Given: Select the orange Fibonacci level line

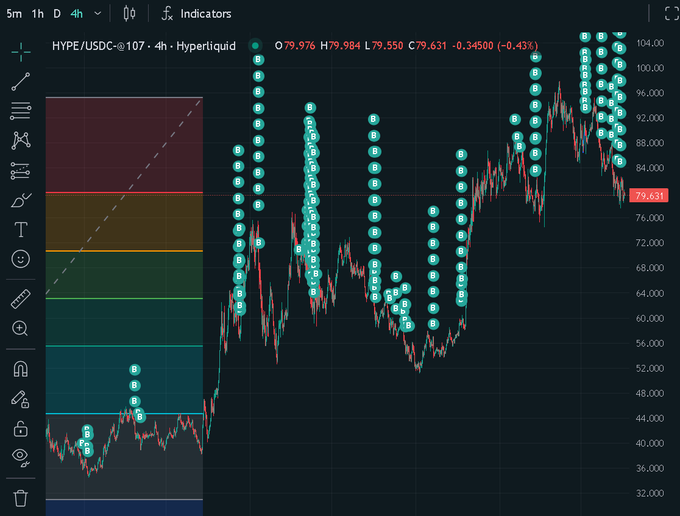Looking at the screenshot, I should tap(124, 251).
